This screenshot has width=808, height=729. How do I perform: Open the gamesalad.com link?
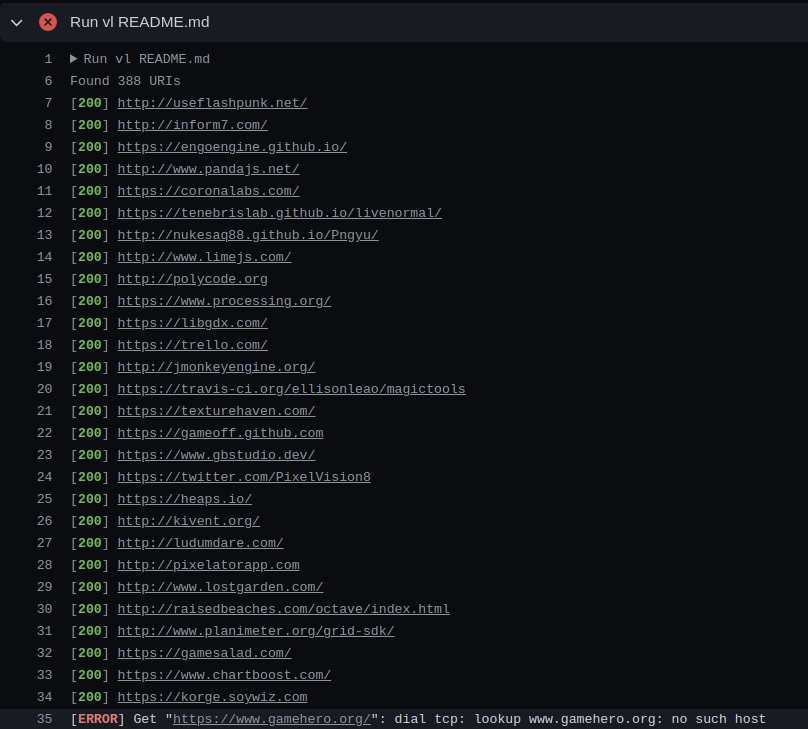click(205, 653)
